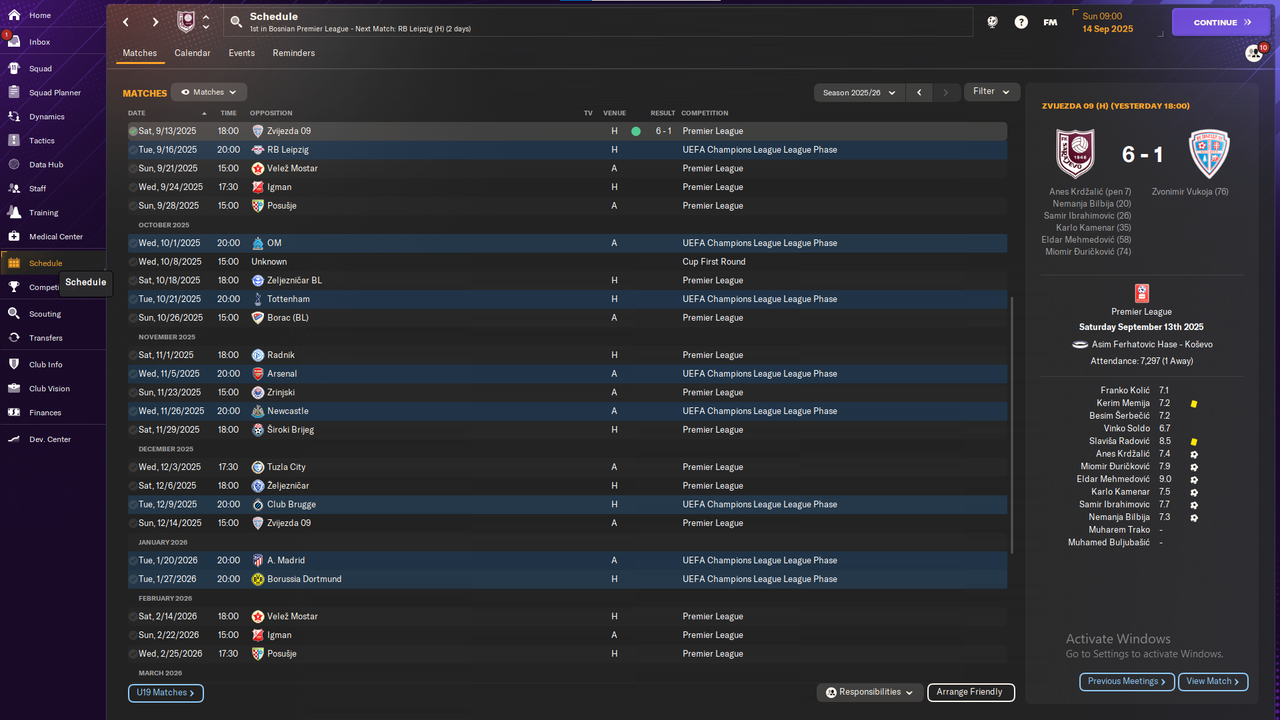Viewport: 1280px width, 720px height.
Task: Open Club Info from the sidebar
Action: pos(45,365)
